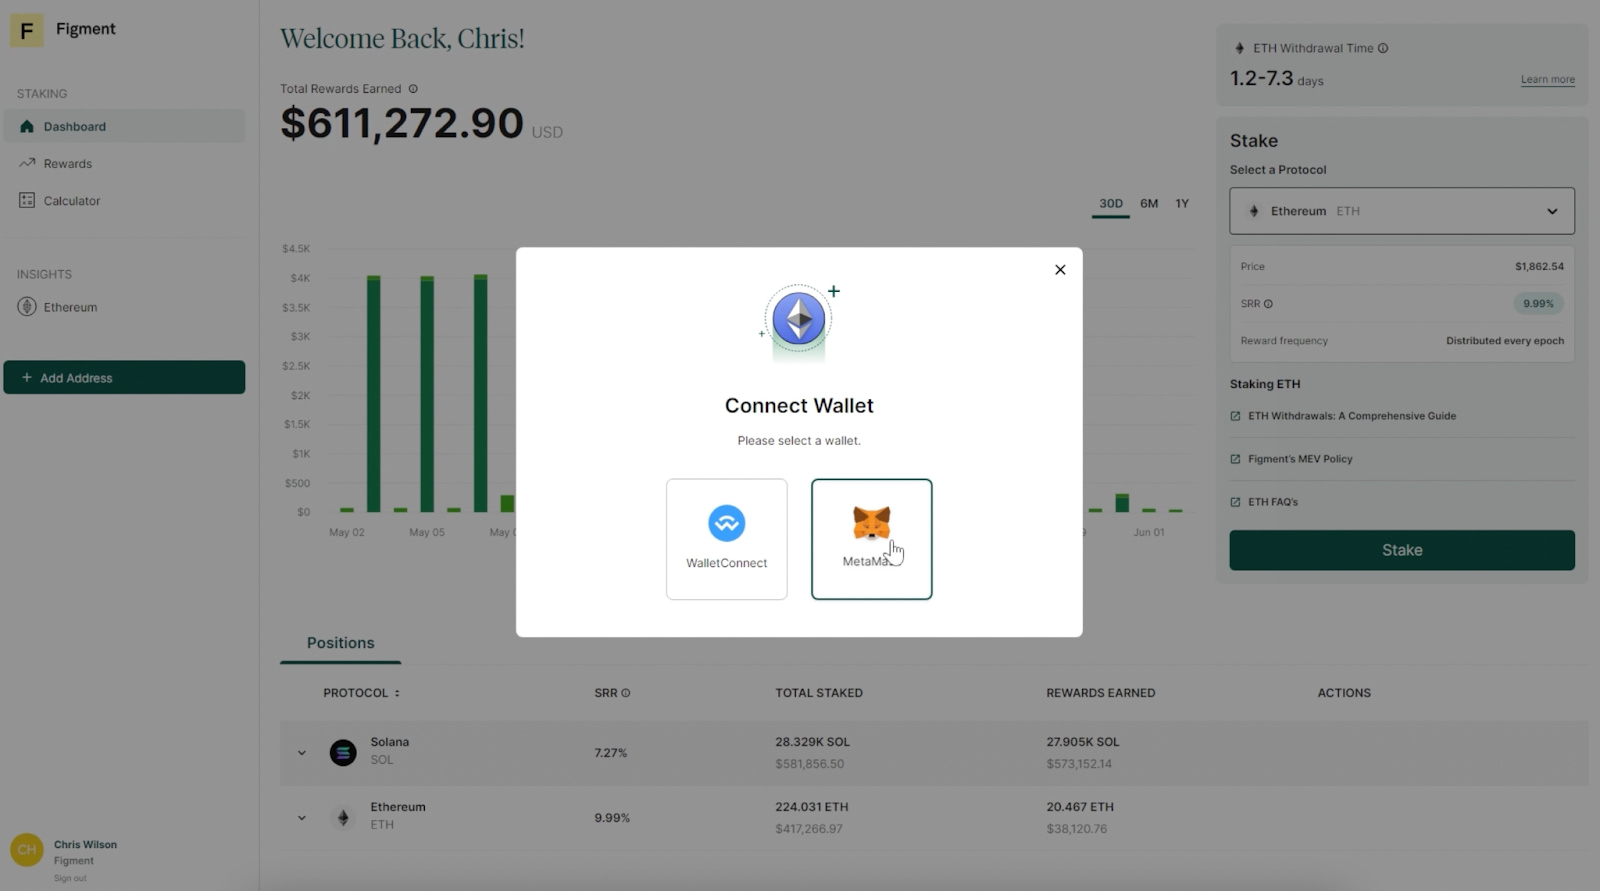Viewport: 1600px width, 891px height.
Task: Click info icon beside Total Rewards Earned
Action: pos(413,89)
